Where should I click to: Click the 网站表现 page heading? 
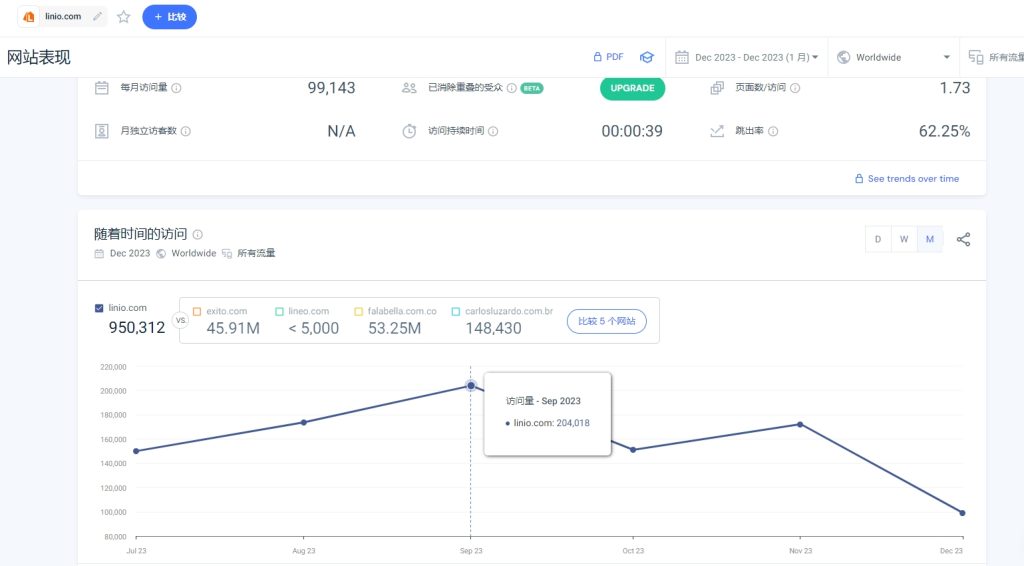pos(39,57)
